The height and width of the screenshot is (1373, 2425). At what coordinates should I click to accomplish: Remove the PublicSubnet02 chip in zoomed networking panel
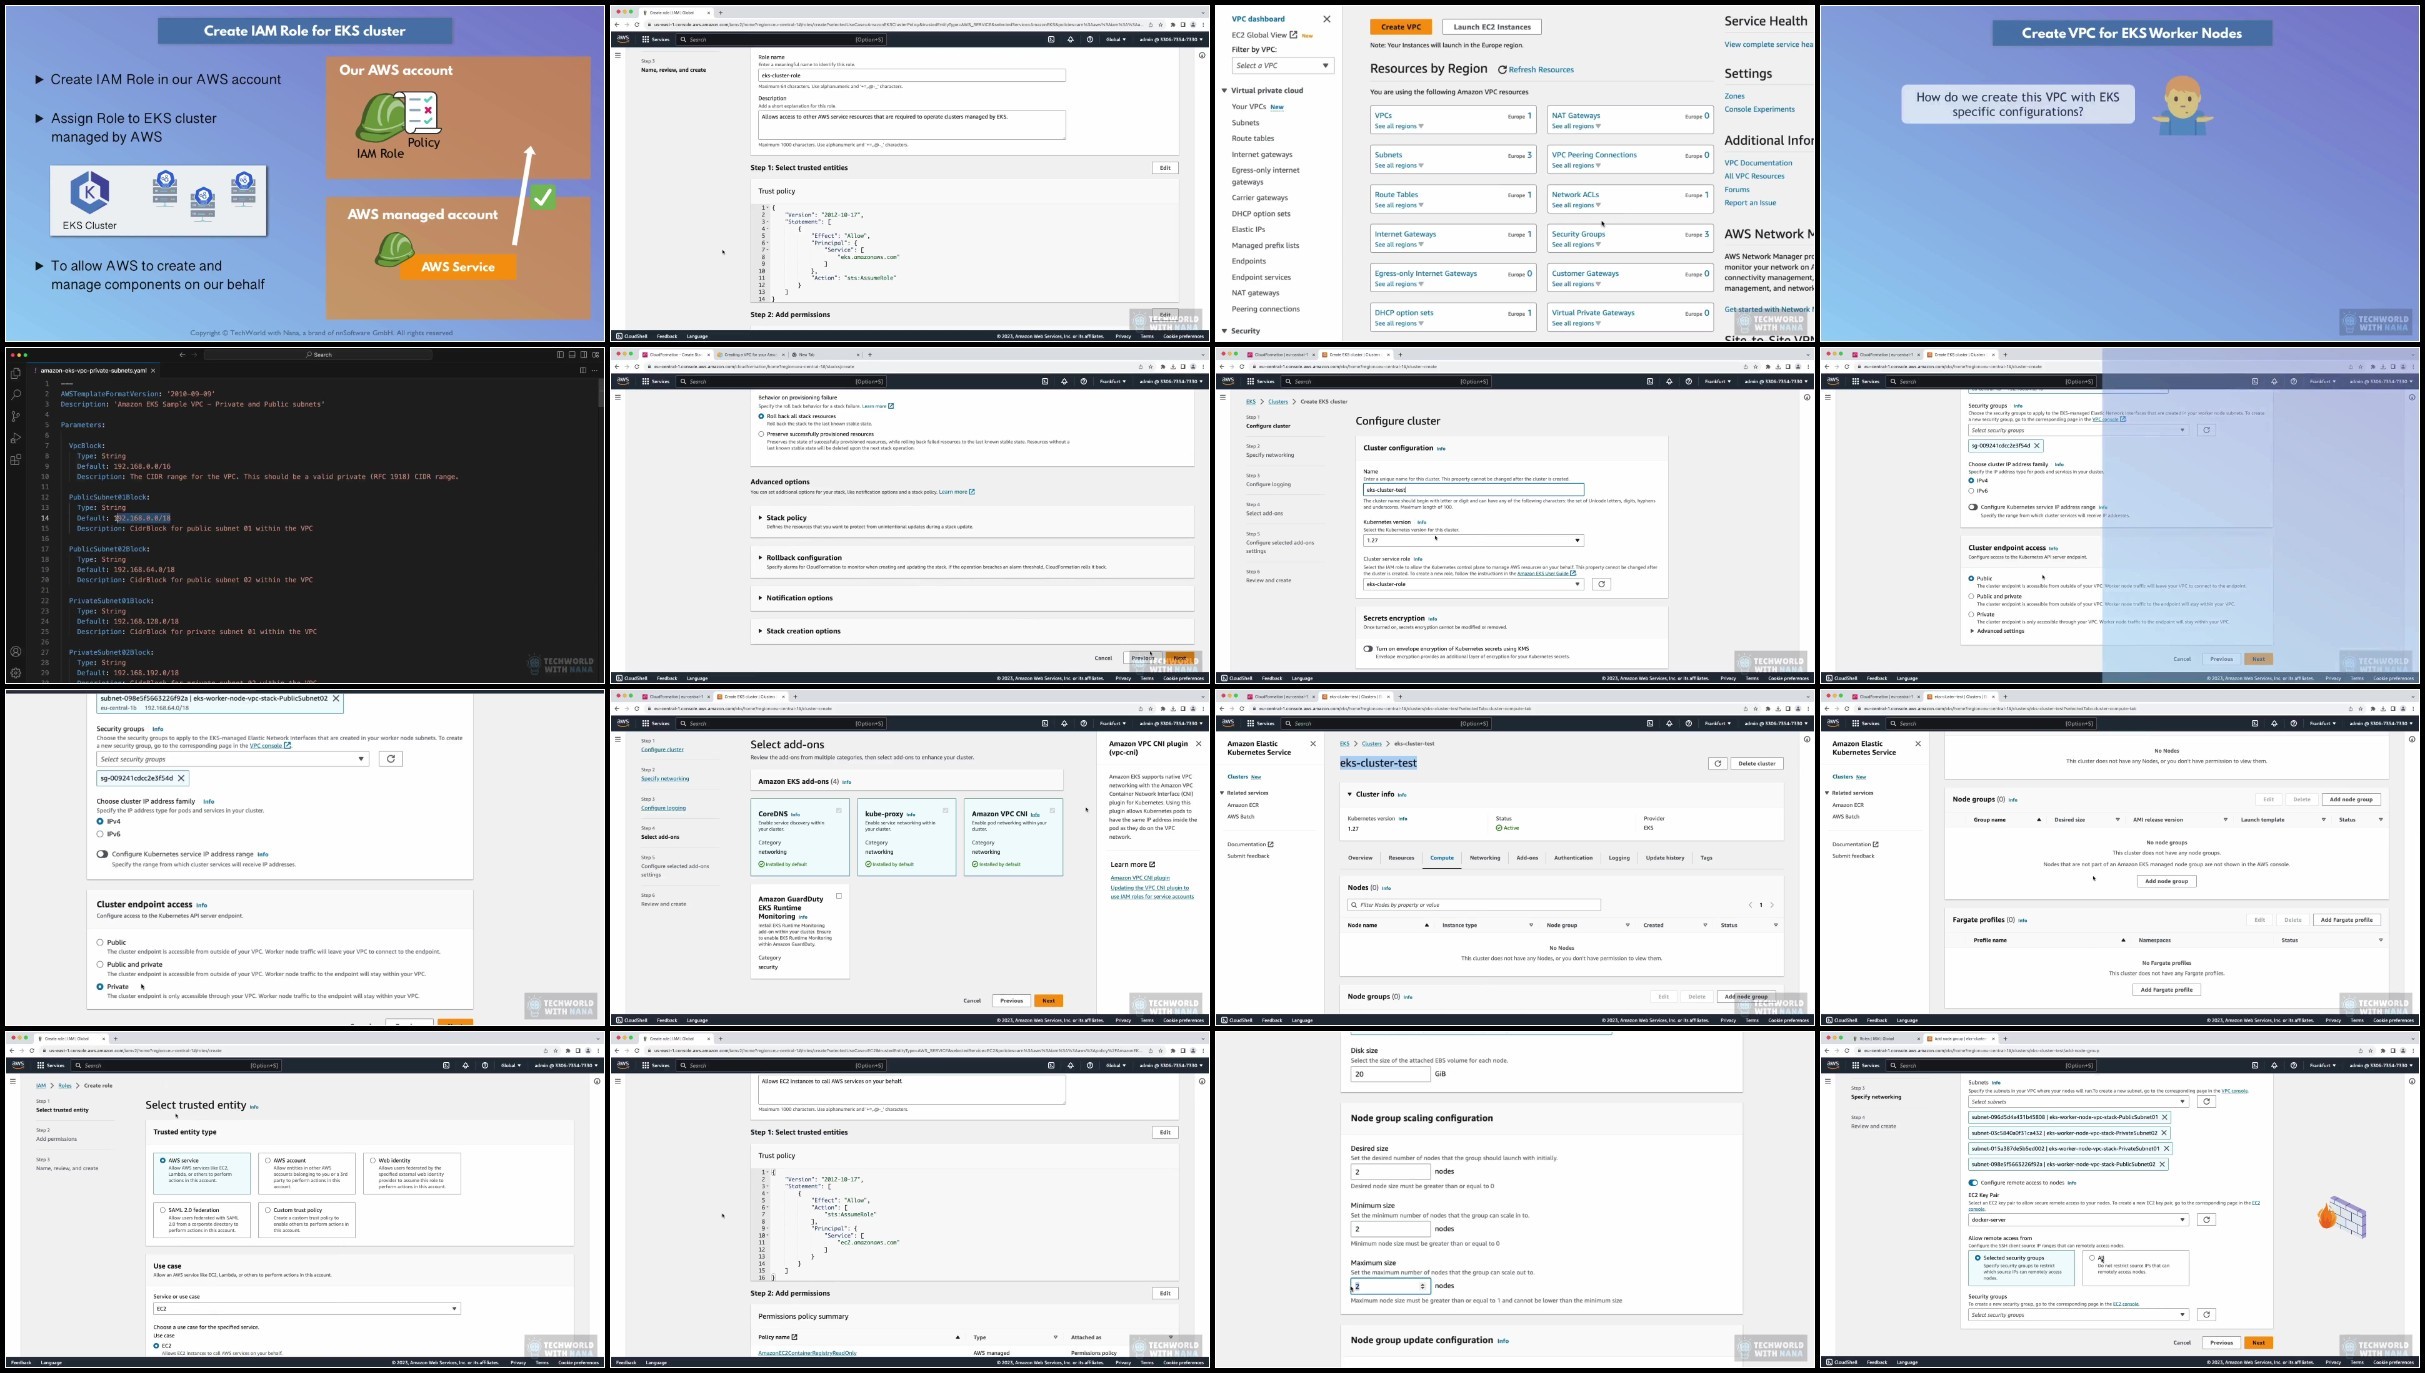[x=336, y=699]
